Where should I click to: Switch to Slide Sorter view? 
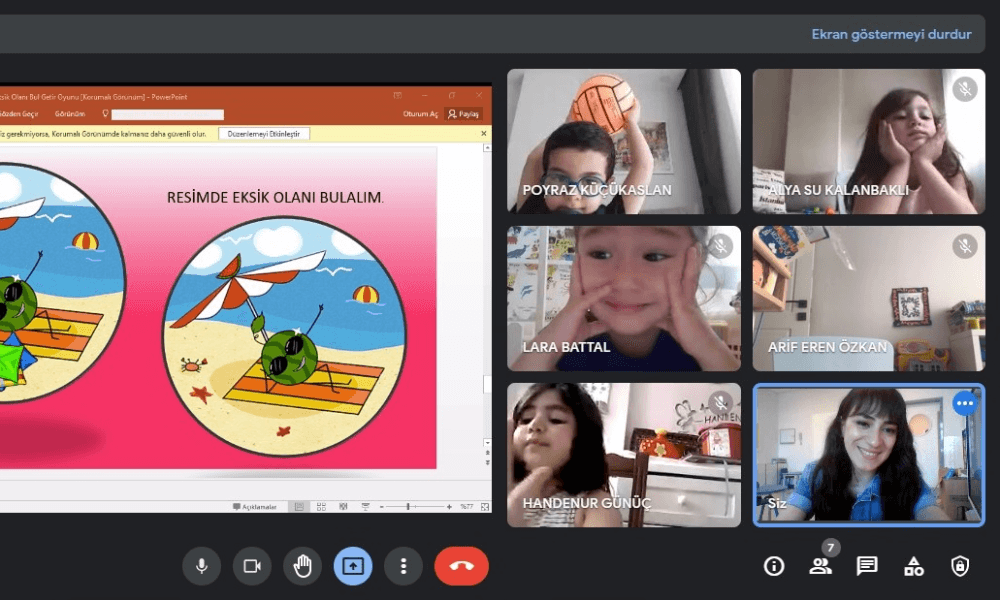321,507
